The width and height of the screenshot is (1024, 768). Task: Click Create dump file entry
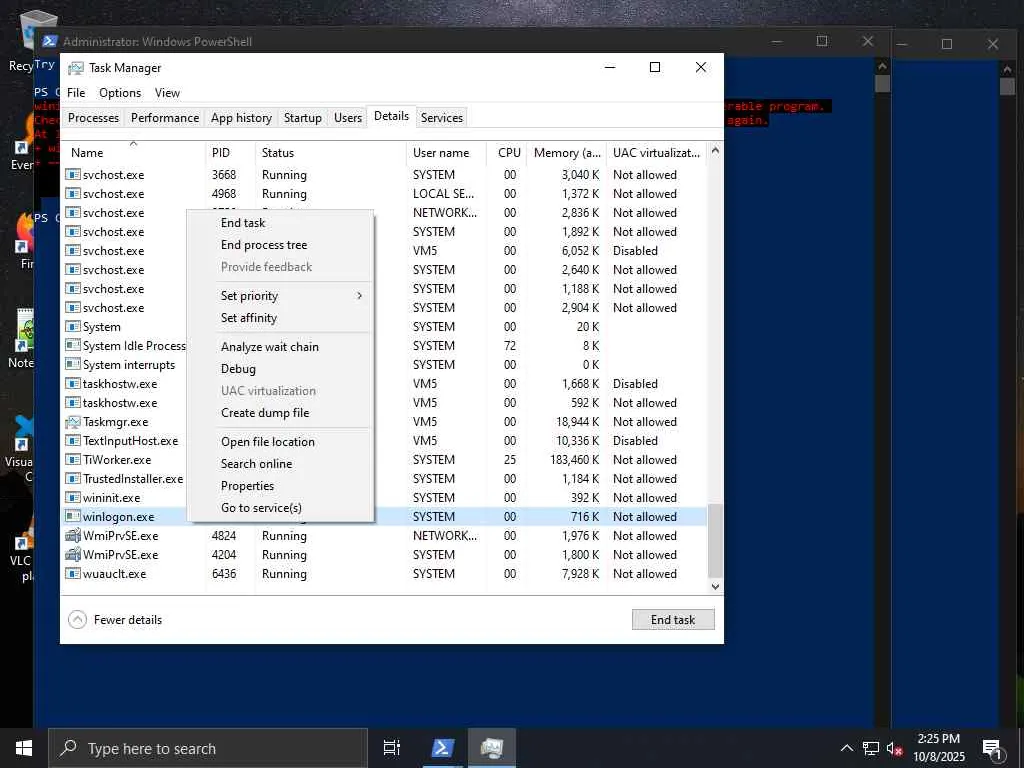(265, 413)
